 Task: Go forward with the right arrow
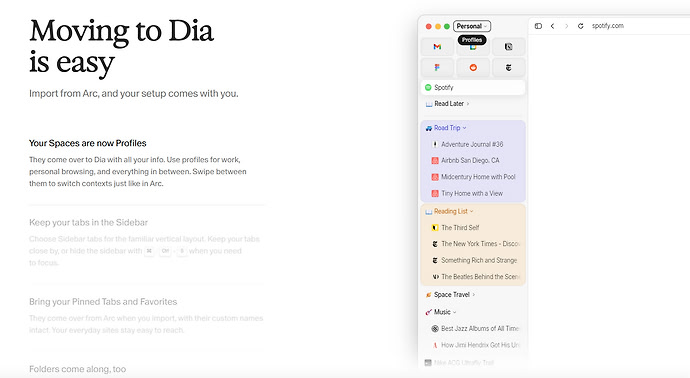(x=566, y=26)
